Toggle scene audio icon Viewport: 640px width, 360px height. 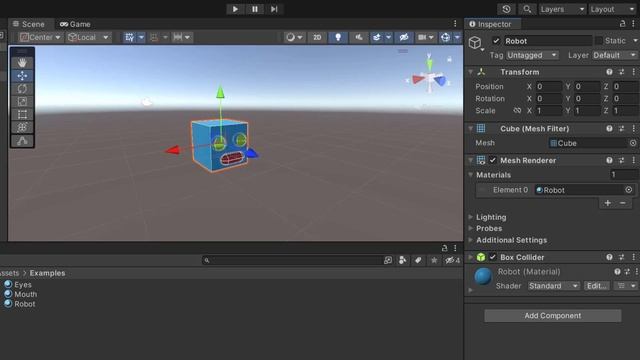pyautogui.click(x=359, y=37)
